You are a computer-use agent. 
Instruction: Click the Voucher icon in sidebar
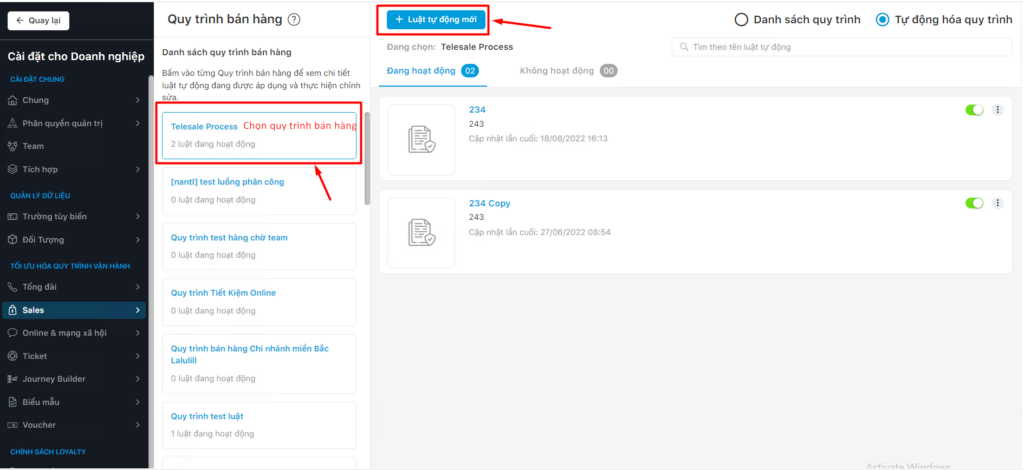coord(12,425)
